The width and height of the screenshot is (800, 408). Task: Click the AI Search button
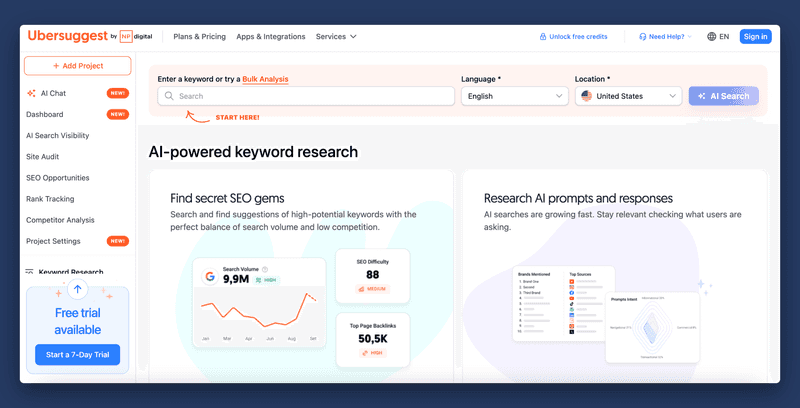coord(723,96)
